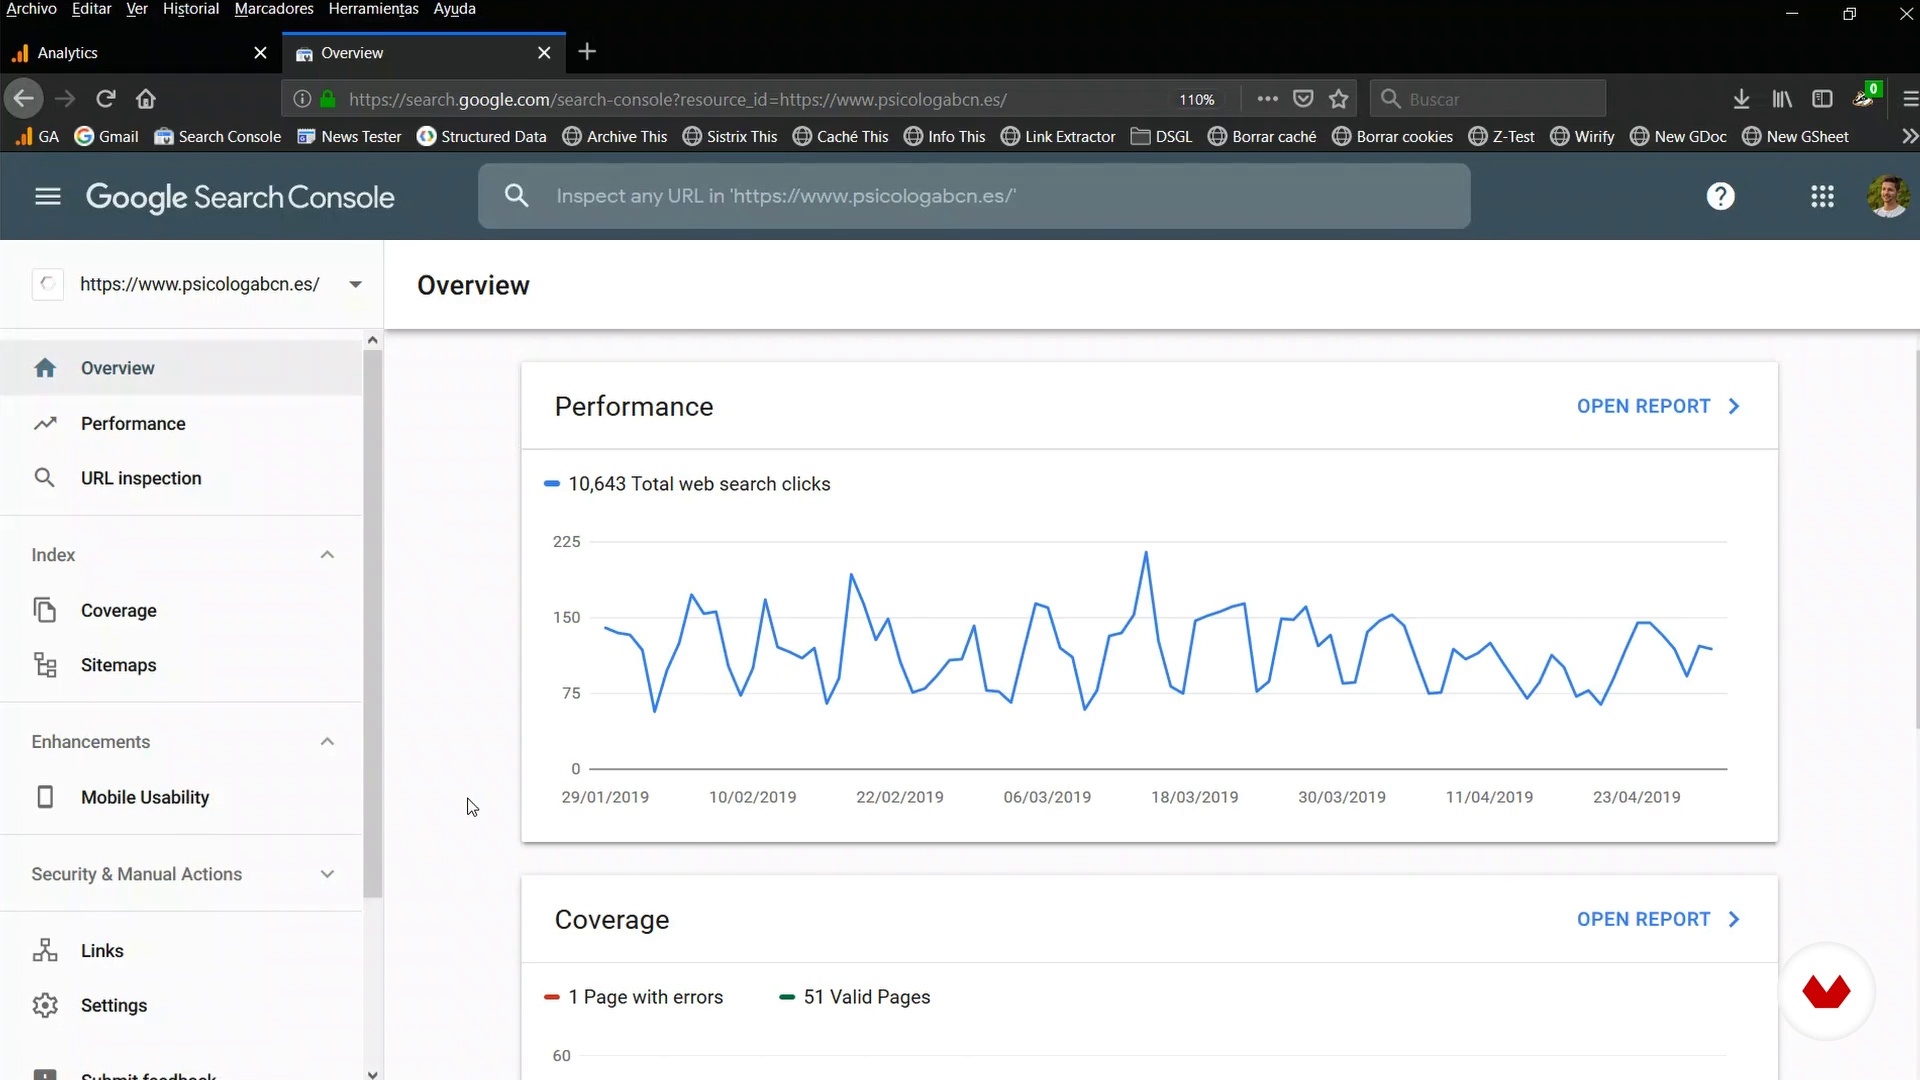Click the Coverage pages icon
The width and height of the screenshot is (1920, 1080).
(x=45, y=610)
